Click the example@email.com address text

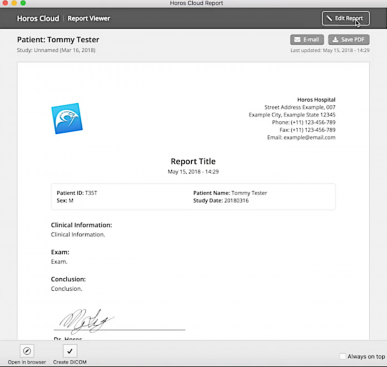pyautogui.click(x=309, y=137)
